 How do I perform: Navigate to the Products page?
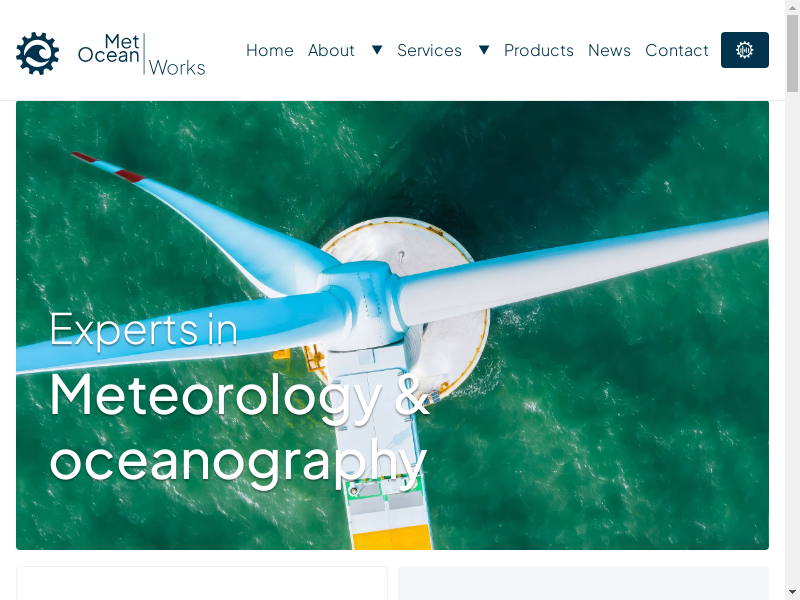click(539, 51)
